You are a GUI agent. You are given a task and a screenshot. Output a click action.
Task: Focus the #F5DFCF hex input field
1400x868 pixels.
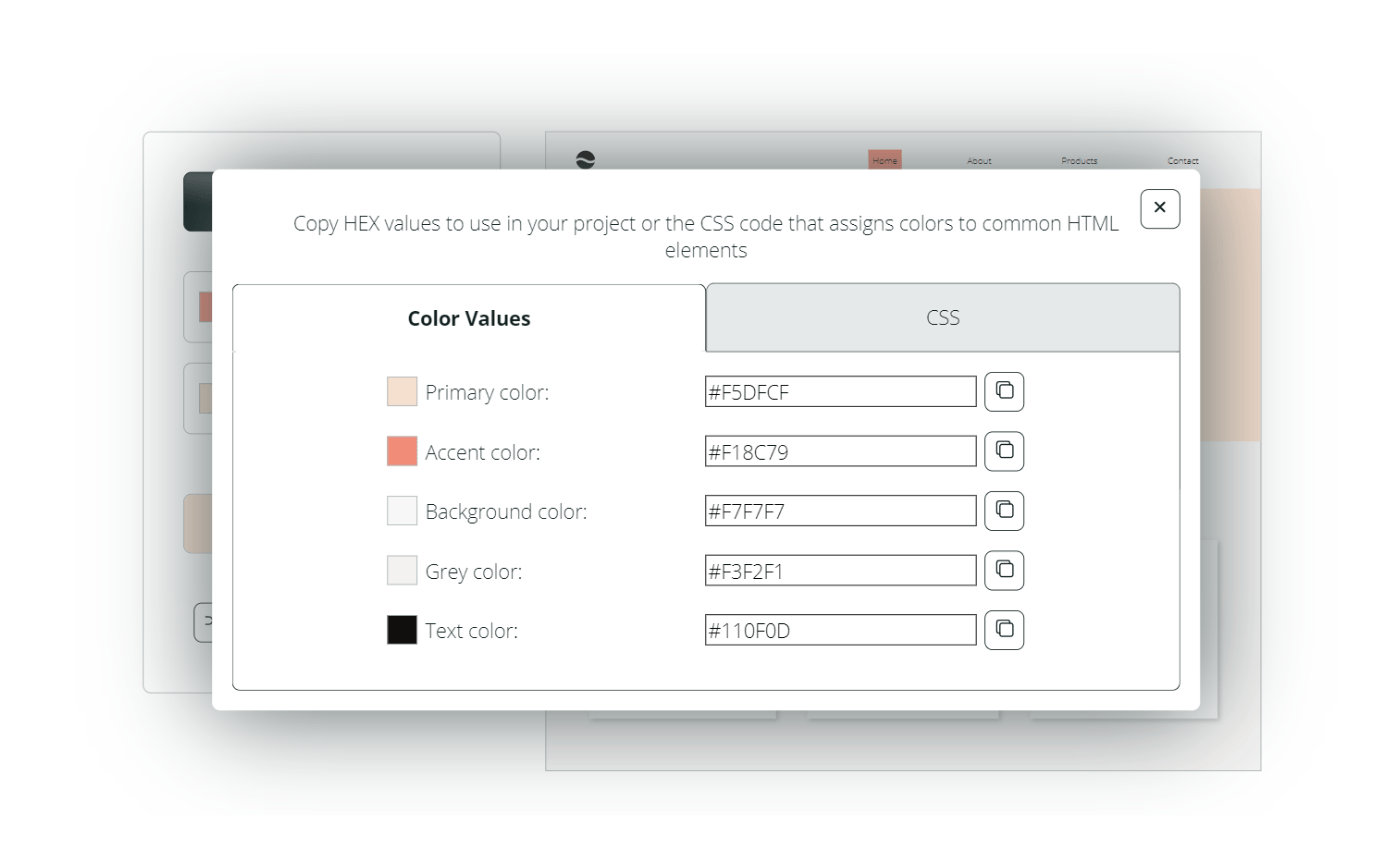pyautogui.click(x=841, y=392)
